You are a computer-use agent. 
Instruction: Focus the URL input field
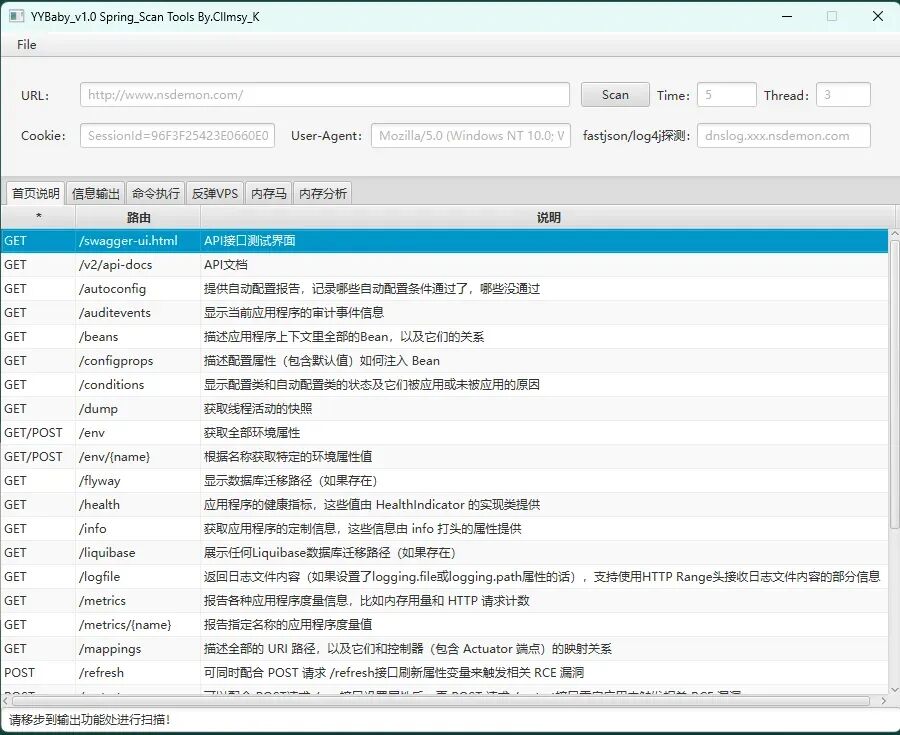[325, 95]
